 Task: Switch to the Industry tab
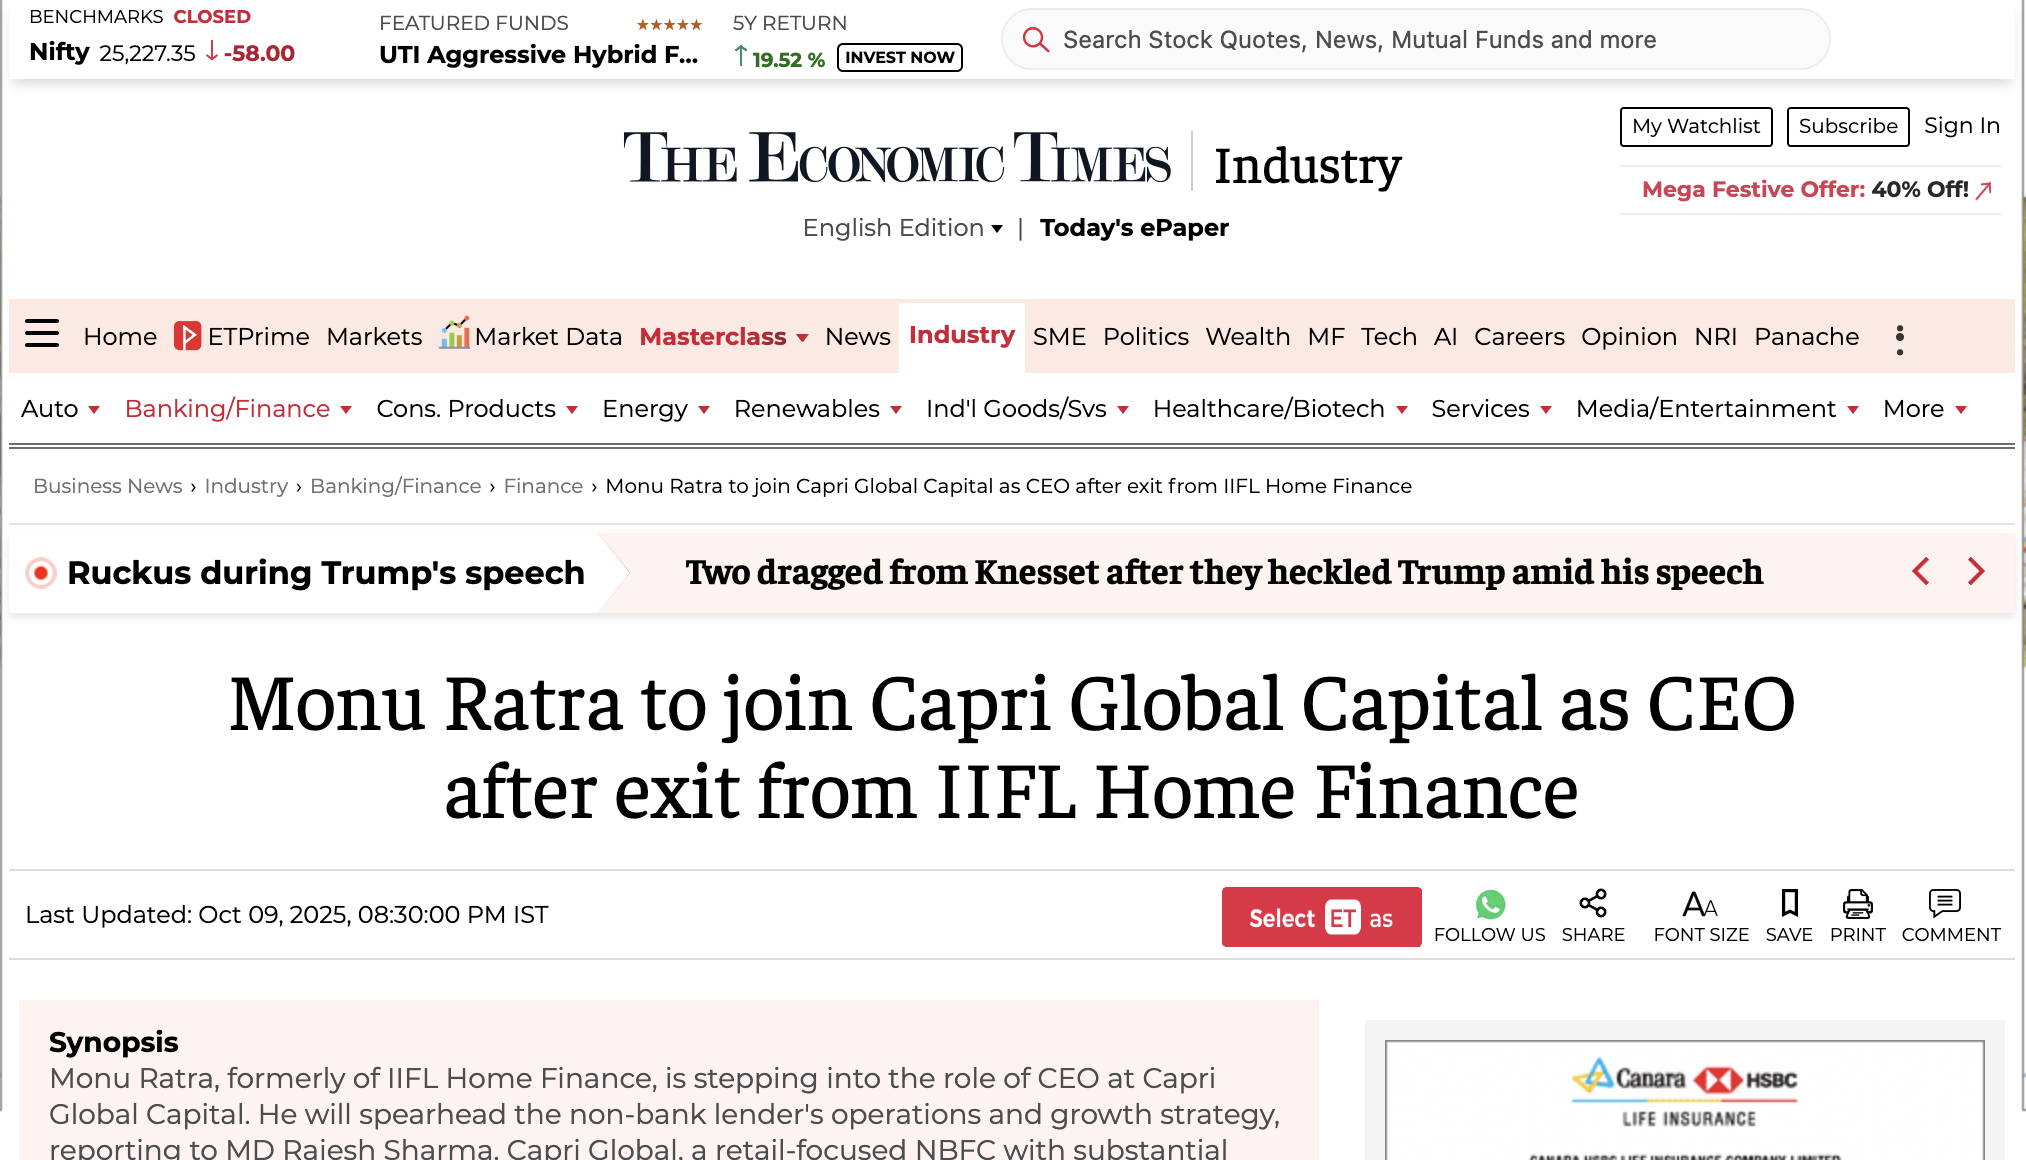click(x=961, y=335)
